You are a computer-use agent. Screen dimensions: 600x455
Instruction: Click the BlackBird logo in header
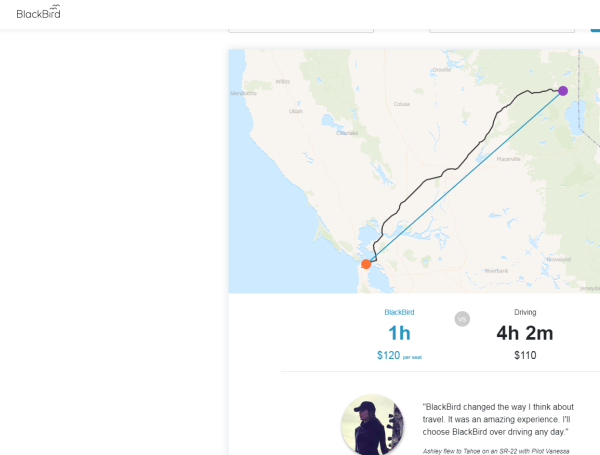(x=39, y=13)
